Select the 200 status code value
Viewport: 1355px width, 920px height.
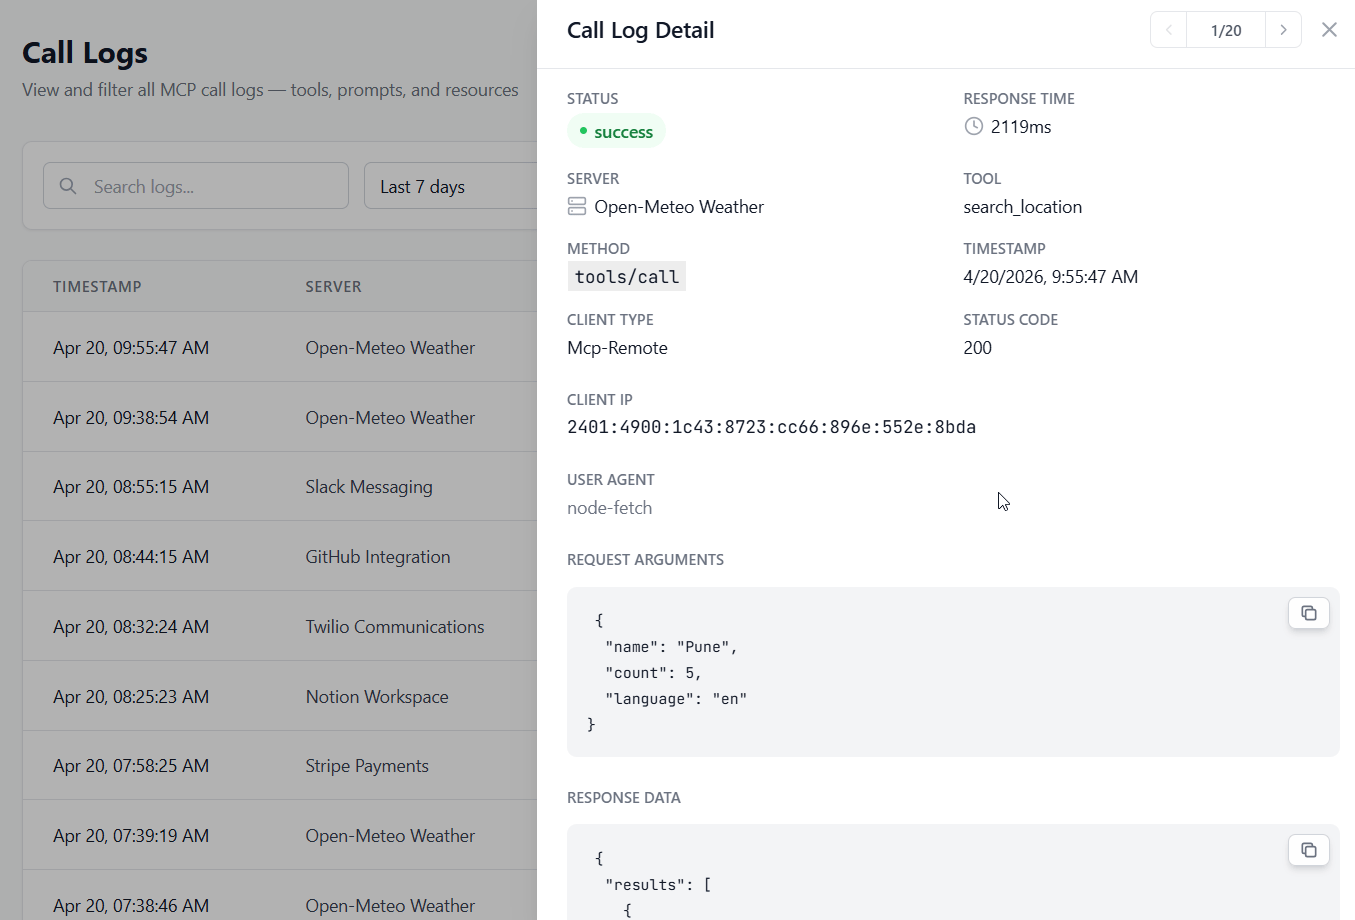pyautogui.click(x=977, y=348)
